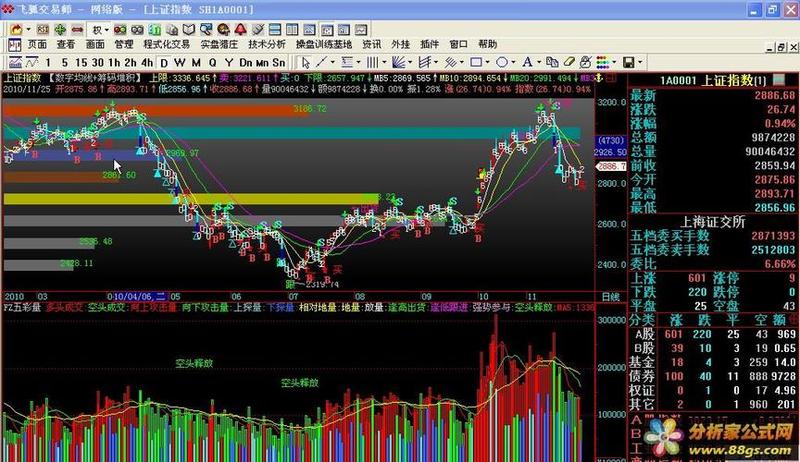The height and width of the screenshot is (462, 800).
Task: Click the magnifier search windows icon
Action: pos(206,30)
